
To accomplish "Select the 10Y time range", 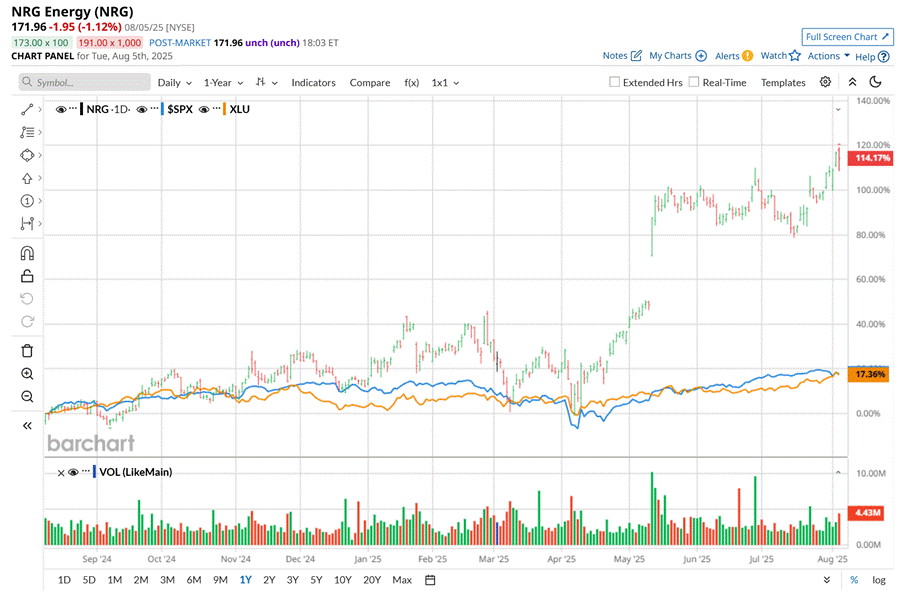I will pyautogui.click(x=343, y=580).
